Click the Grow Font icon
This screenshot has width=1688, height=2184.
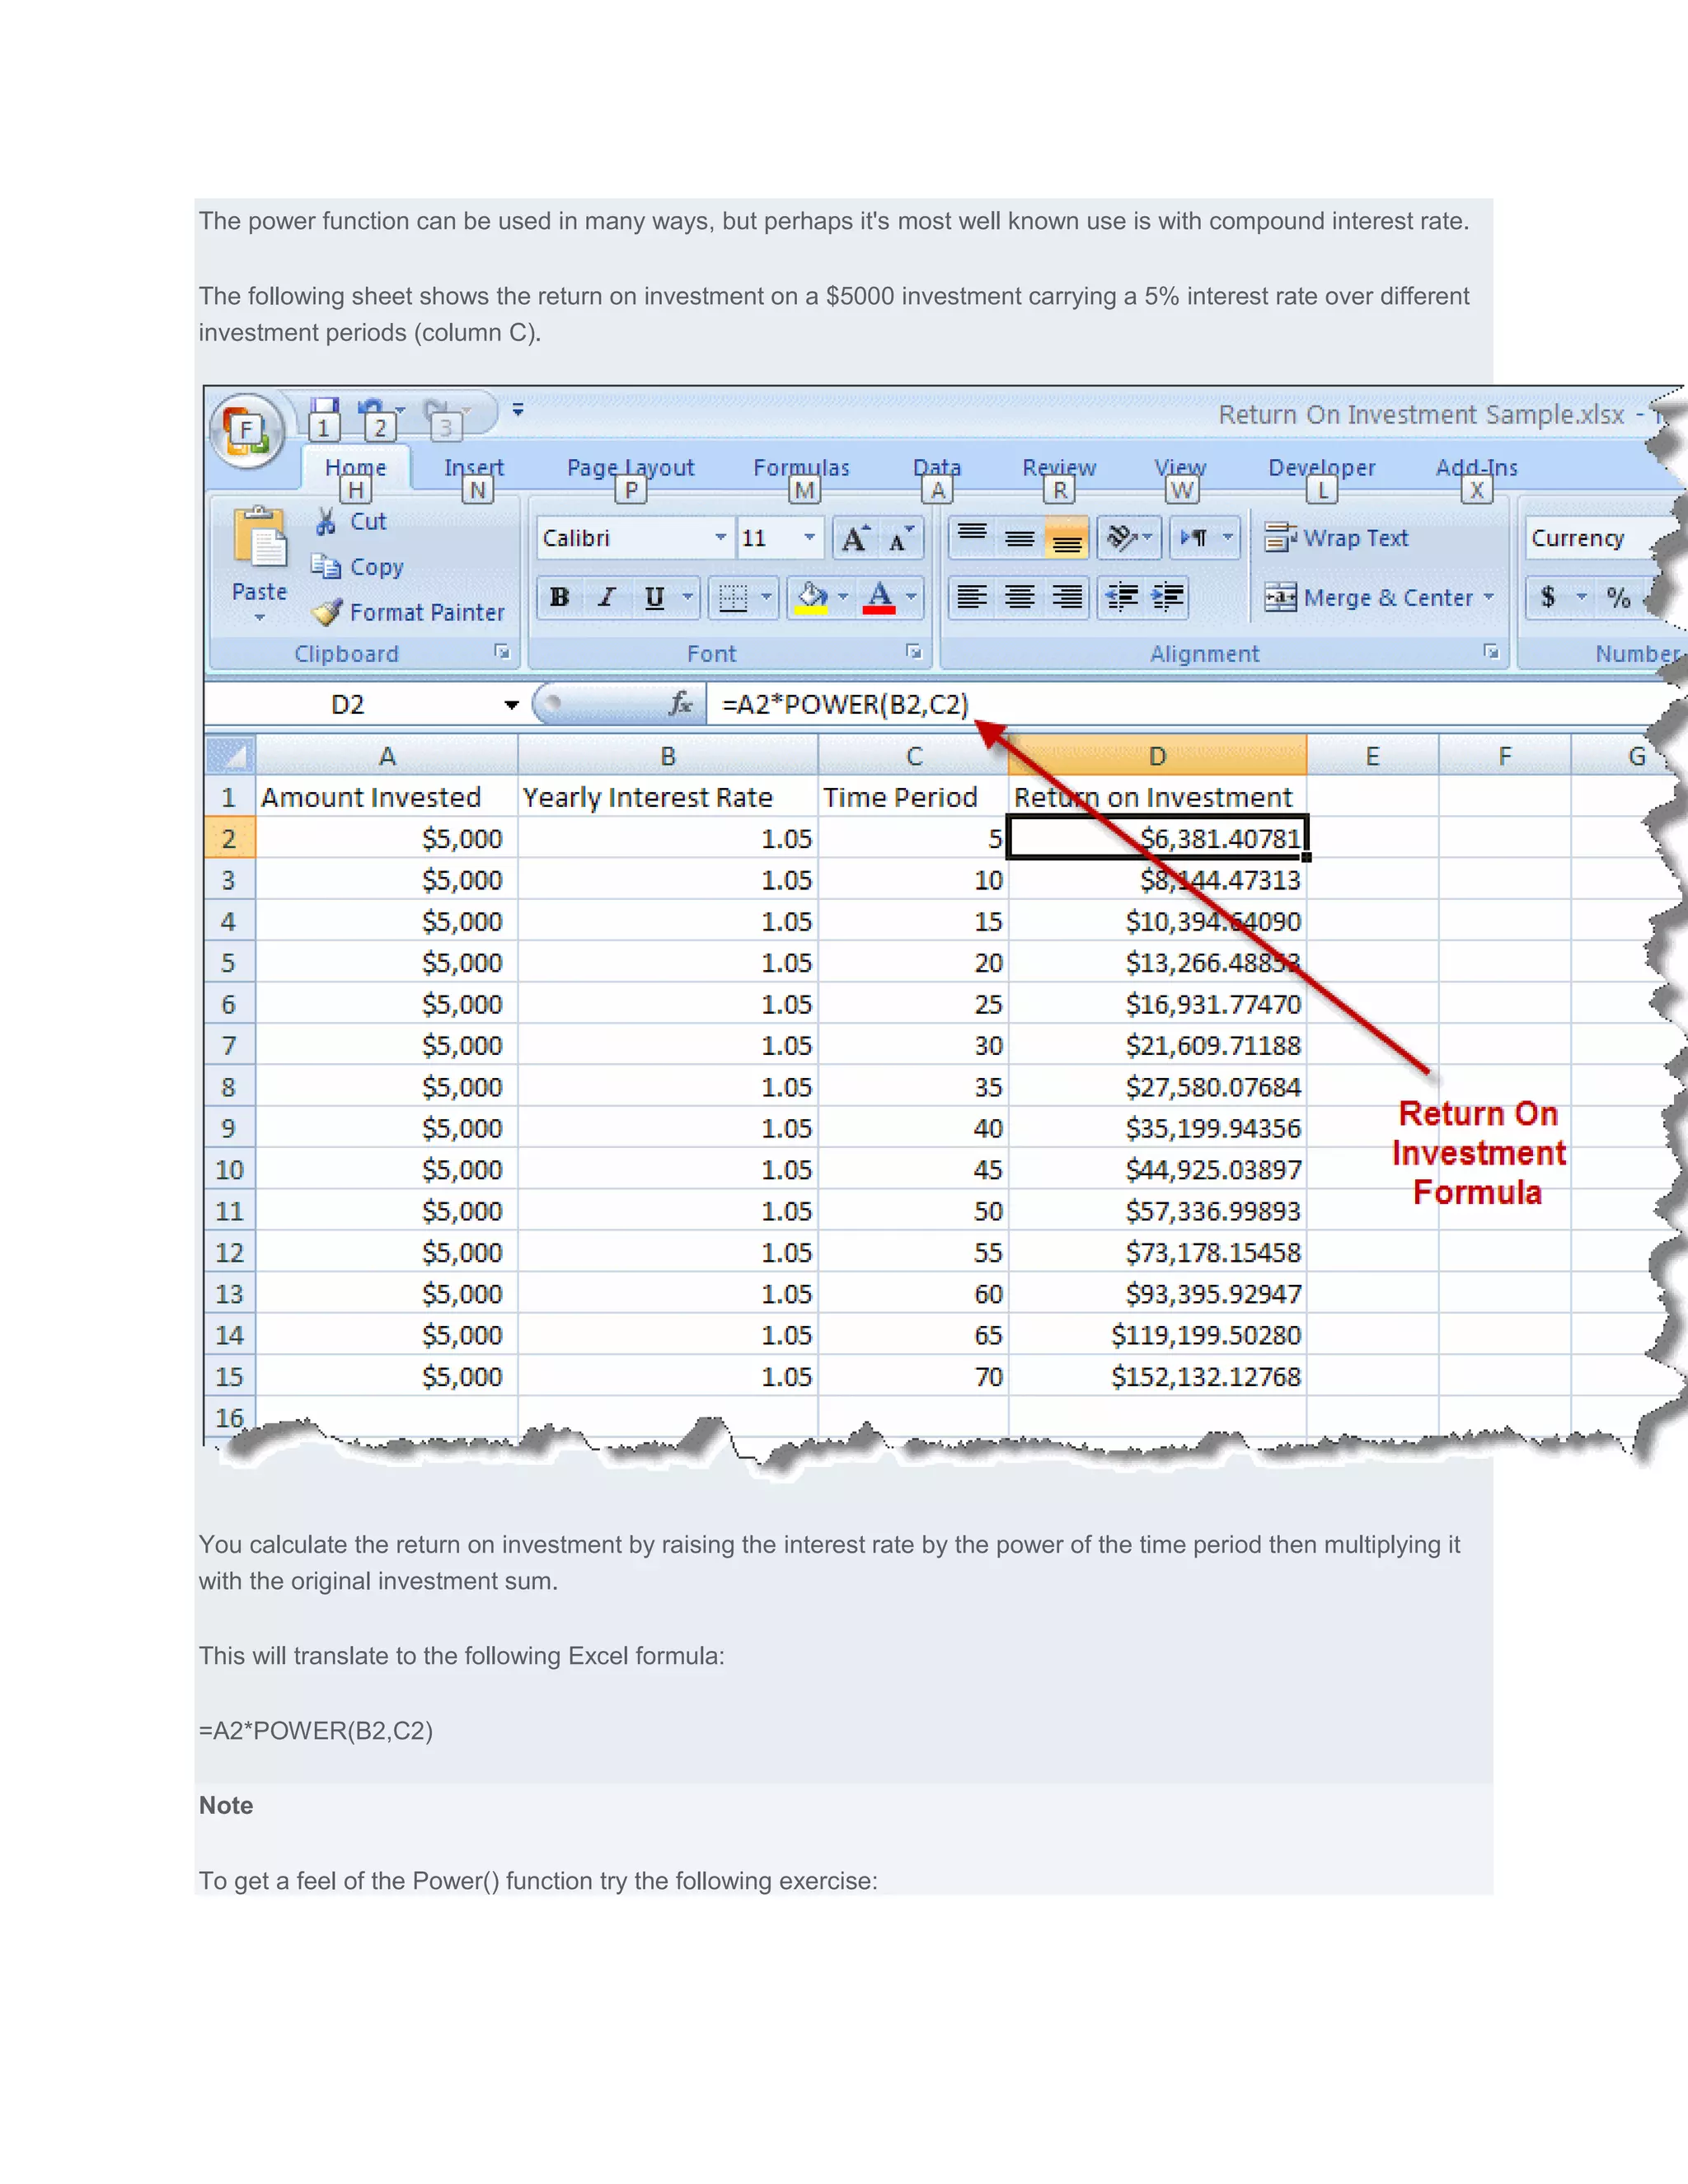point(854,538)
